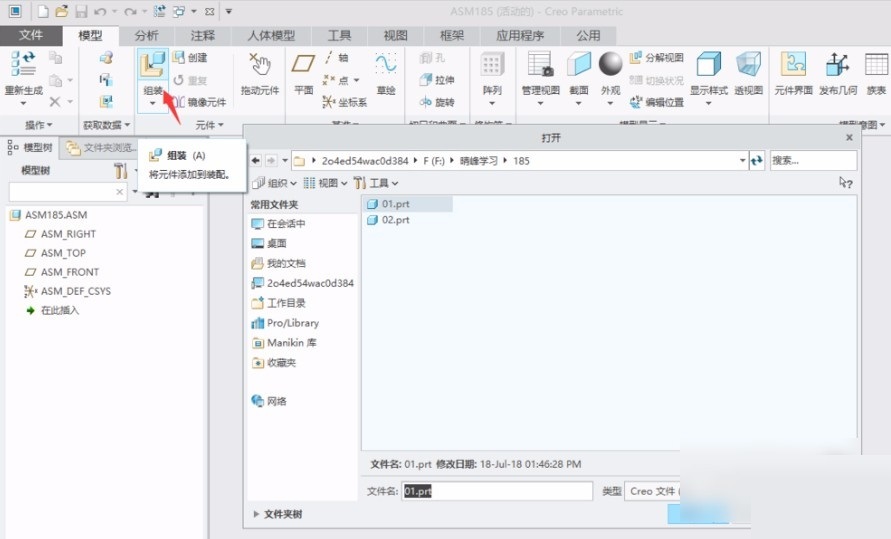The height and width of the screenshot is (539, 891).
Task: Switch to the 应用程序 ribbon tab
Action: [520, 35]
